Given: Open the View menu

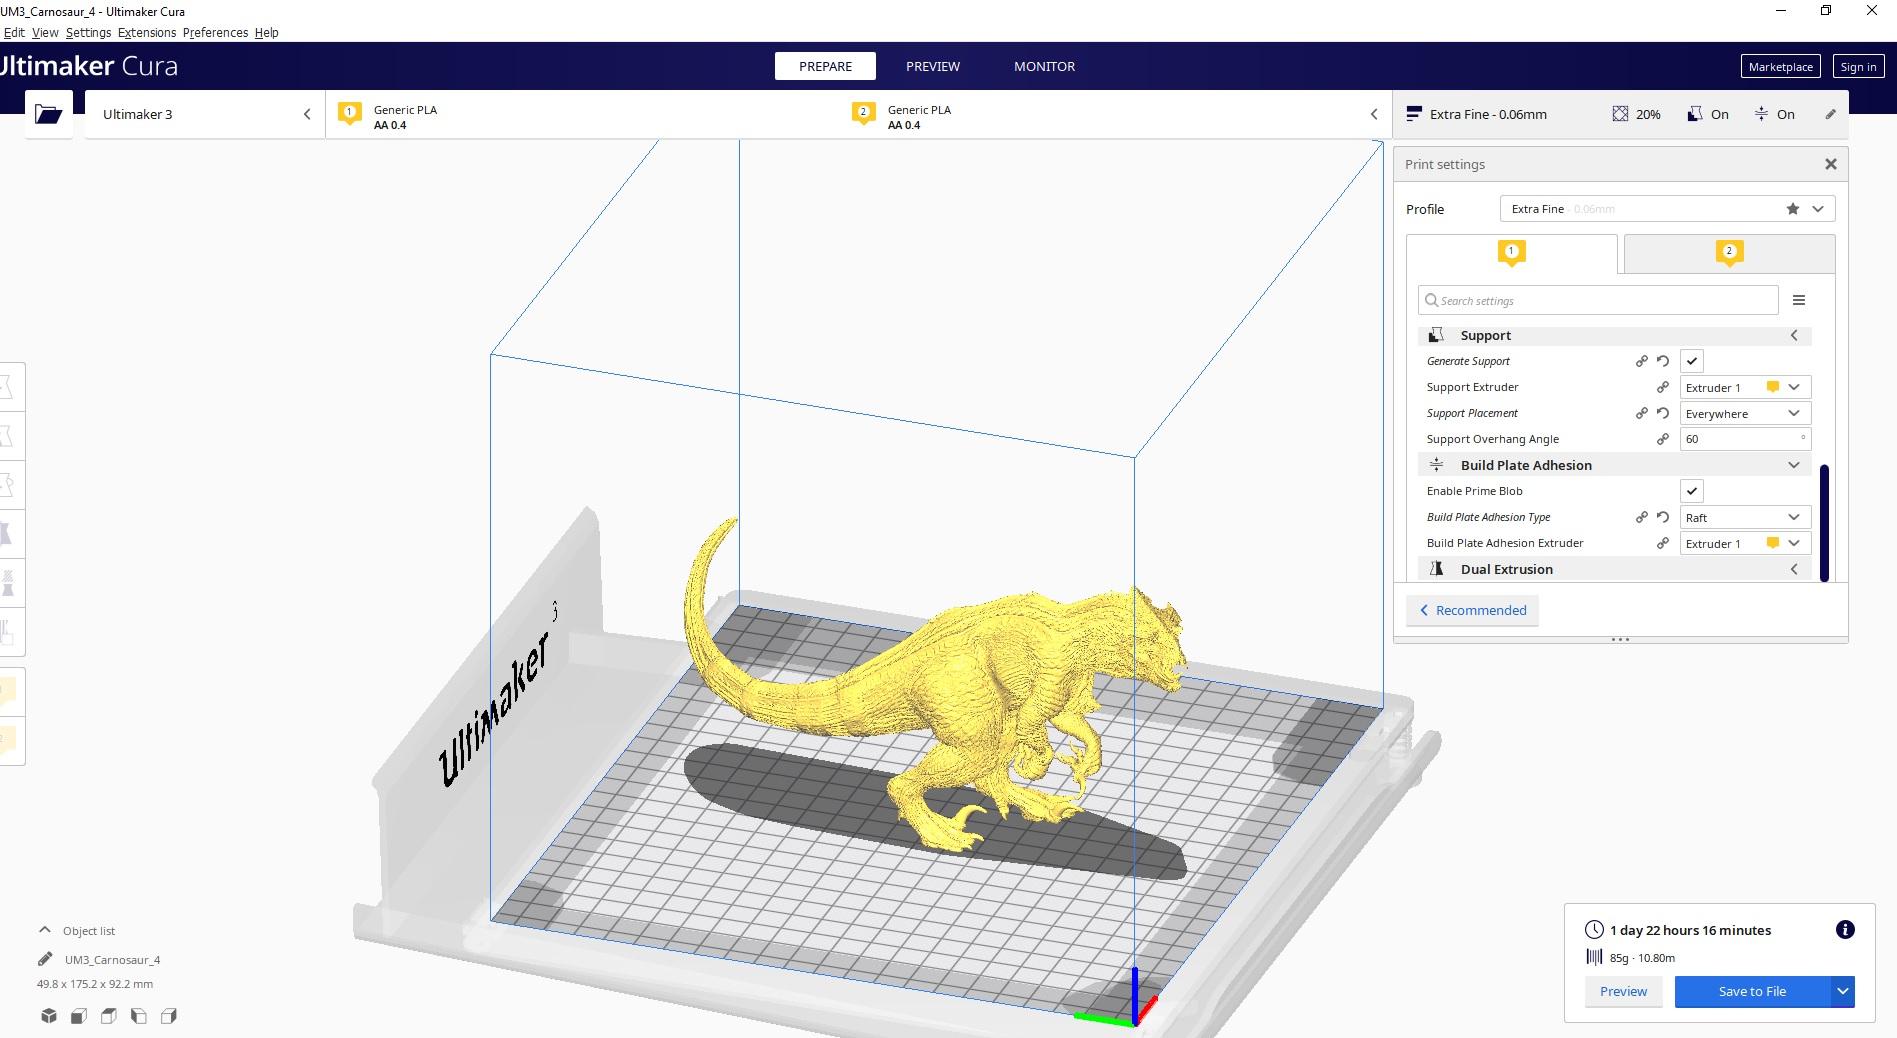Looking at the screenshot, I should click(x=45, y=32).
